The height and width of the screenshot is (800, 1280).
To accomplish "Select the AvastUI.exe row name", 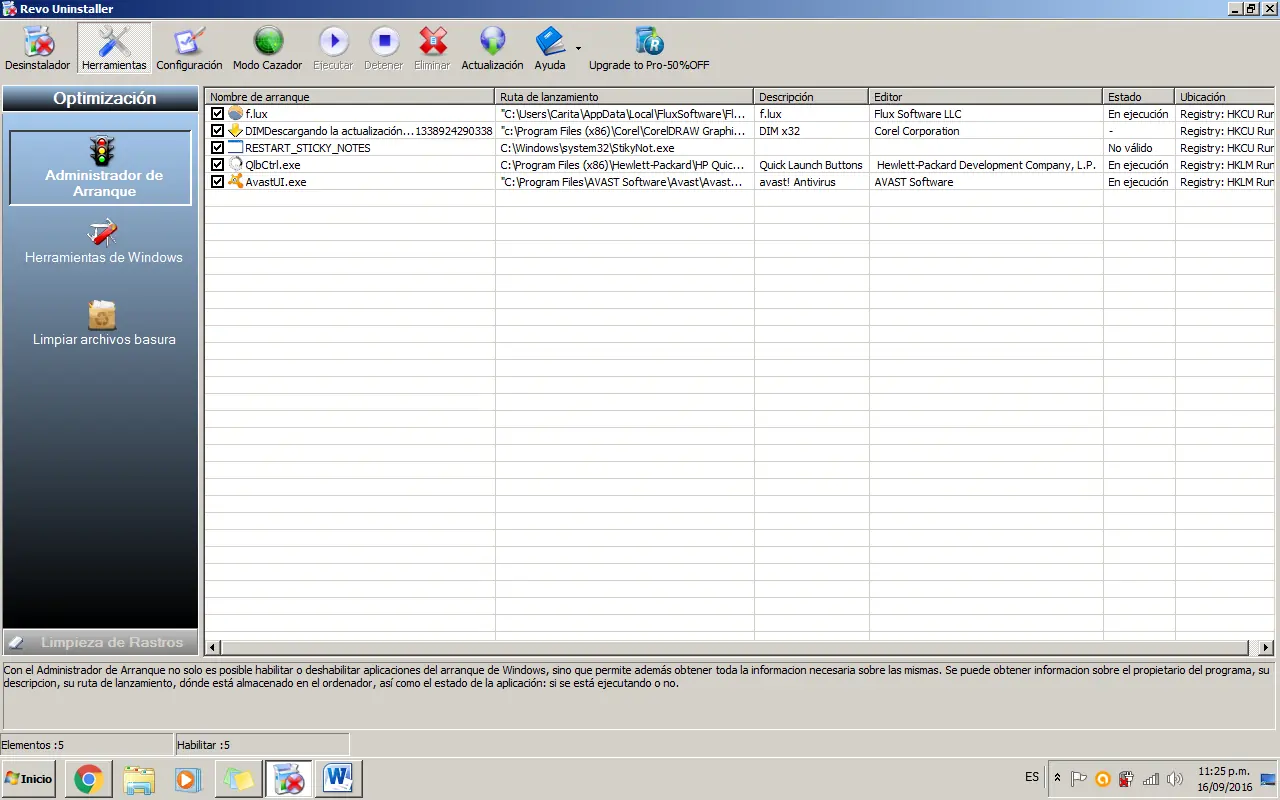I will [x=275, y=182].
